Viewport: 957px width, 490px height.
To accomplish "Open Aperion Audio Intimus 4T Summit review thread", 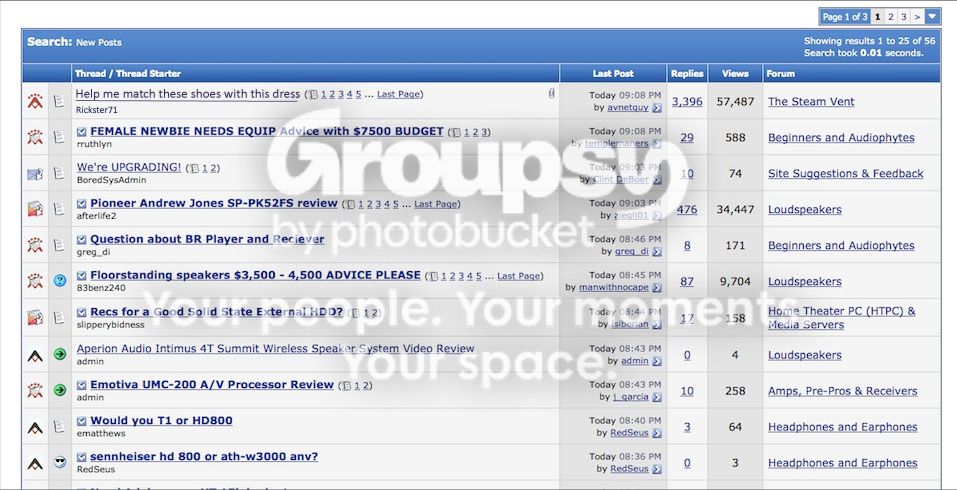I will point(275,348).
